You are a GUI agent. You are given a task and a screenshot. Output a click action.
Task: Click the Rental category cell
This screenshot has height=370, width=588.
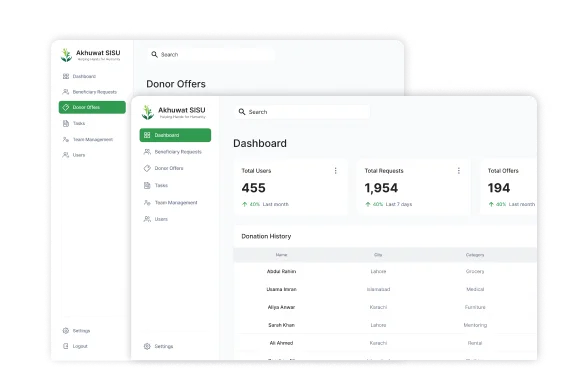[475, 343]
